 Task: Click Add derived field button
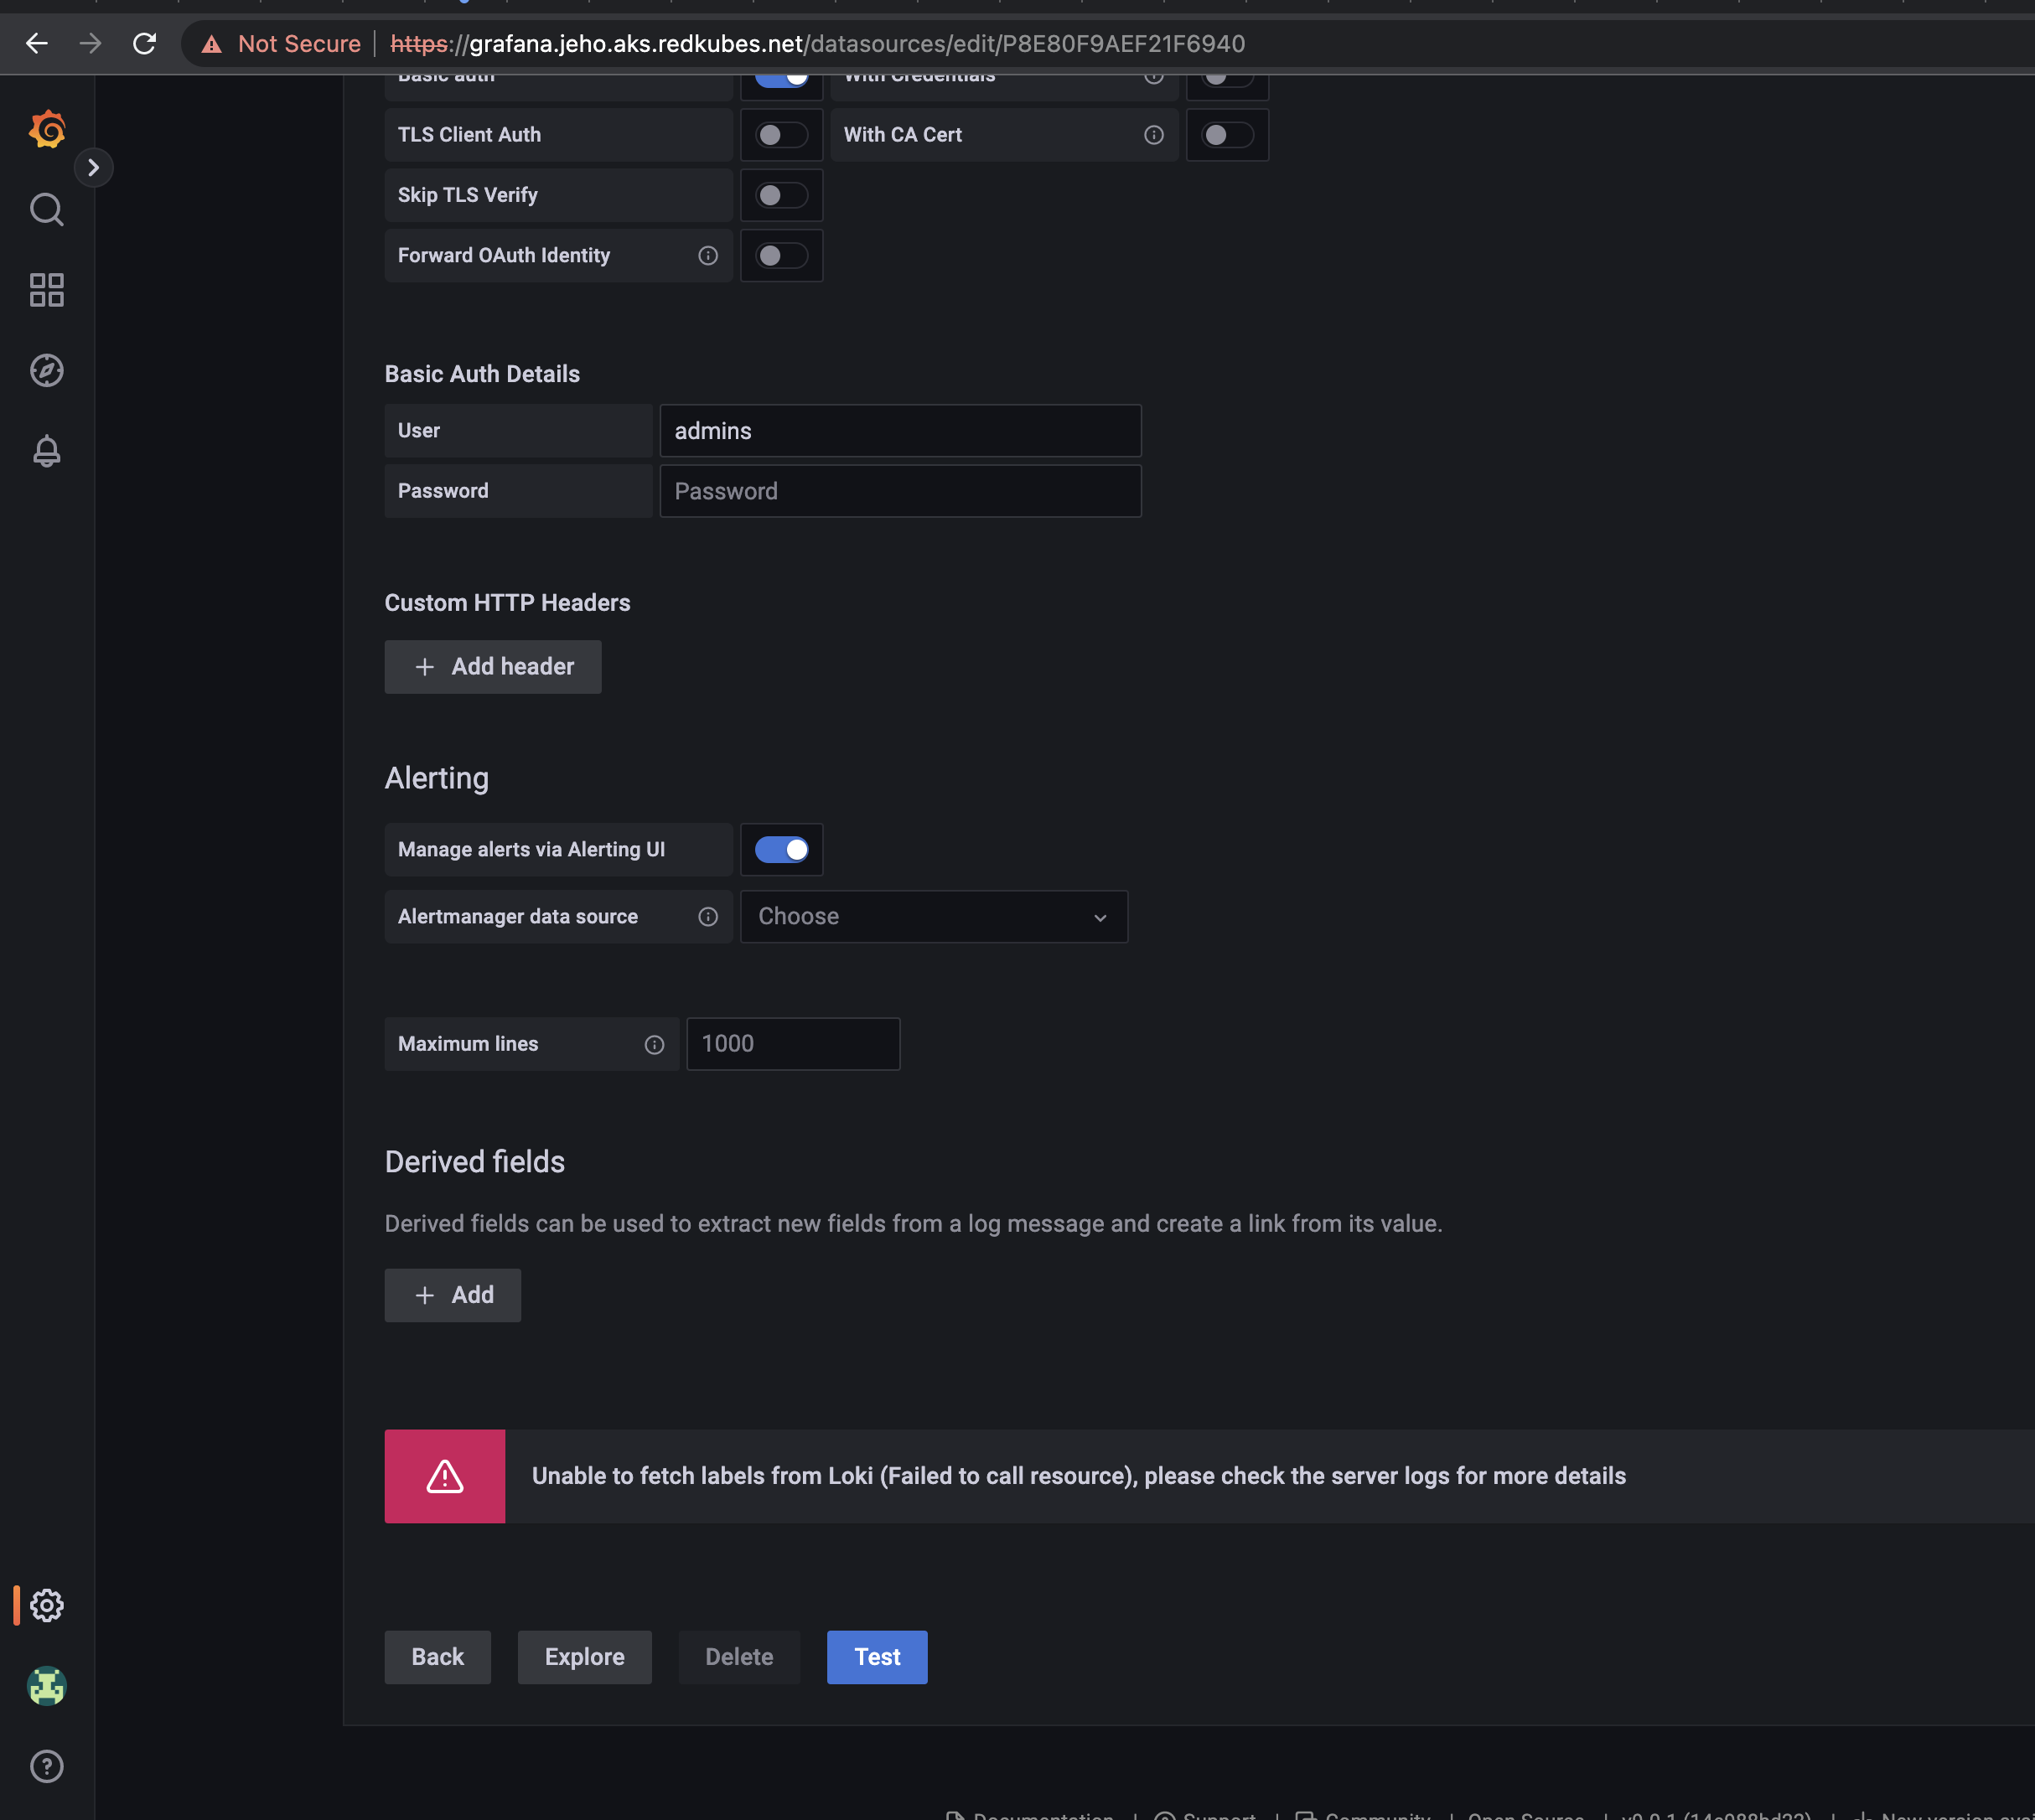[453, 1296]
